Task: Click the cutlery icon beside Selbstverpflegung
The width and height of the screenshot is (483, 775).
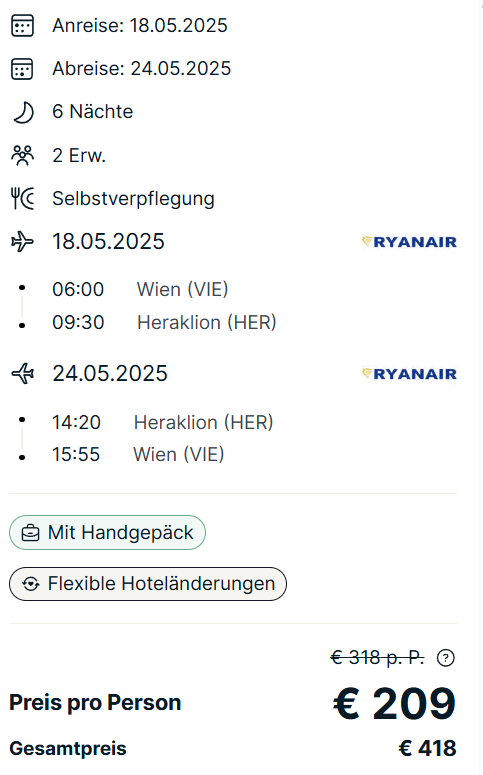Action: [x=23, y=199]
